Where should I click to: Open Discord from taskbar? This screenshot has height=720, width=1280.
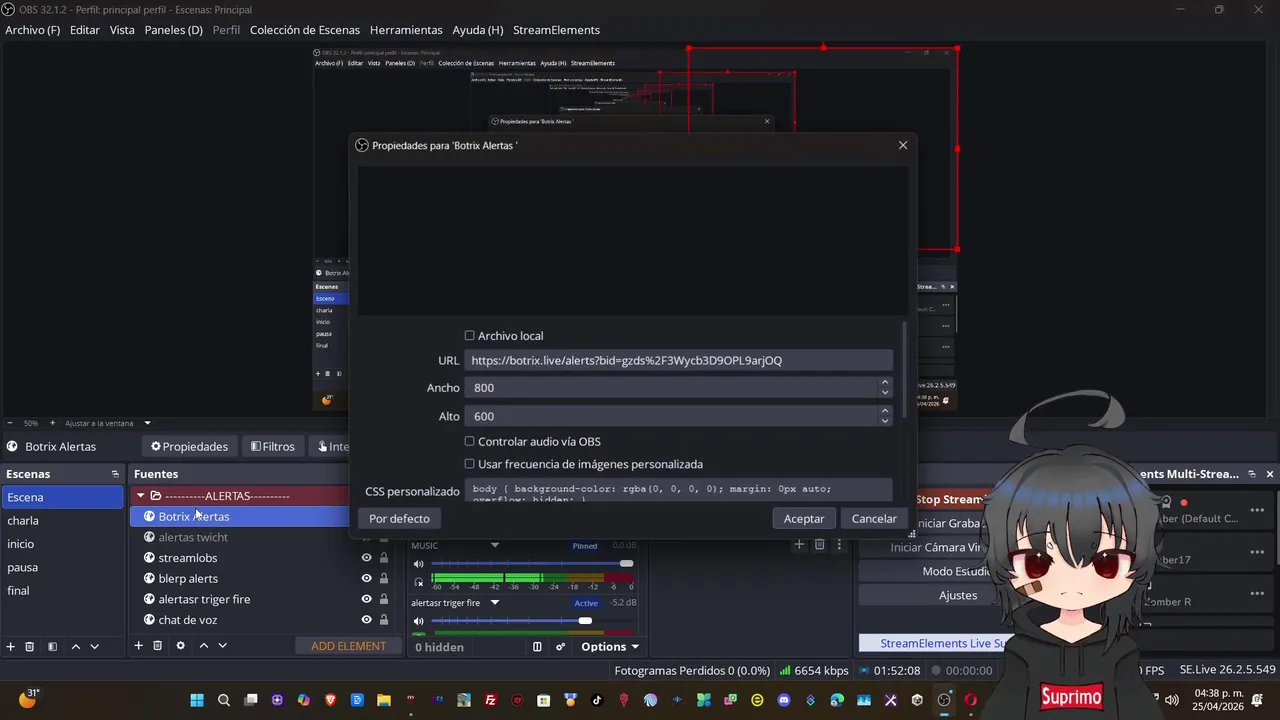point(784,700)
